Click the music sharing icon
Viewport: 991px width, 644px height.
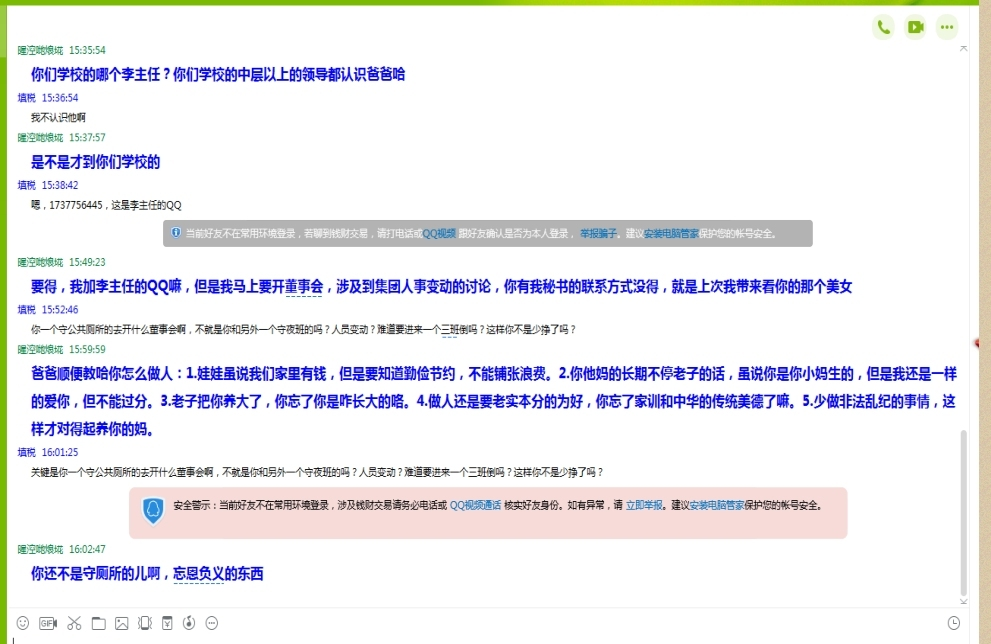click(x=189, y=623)
